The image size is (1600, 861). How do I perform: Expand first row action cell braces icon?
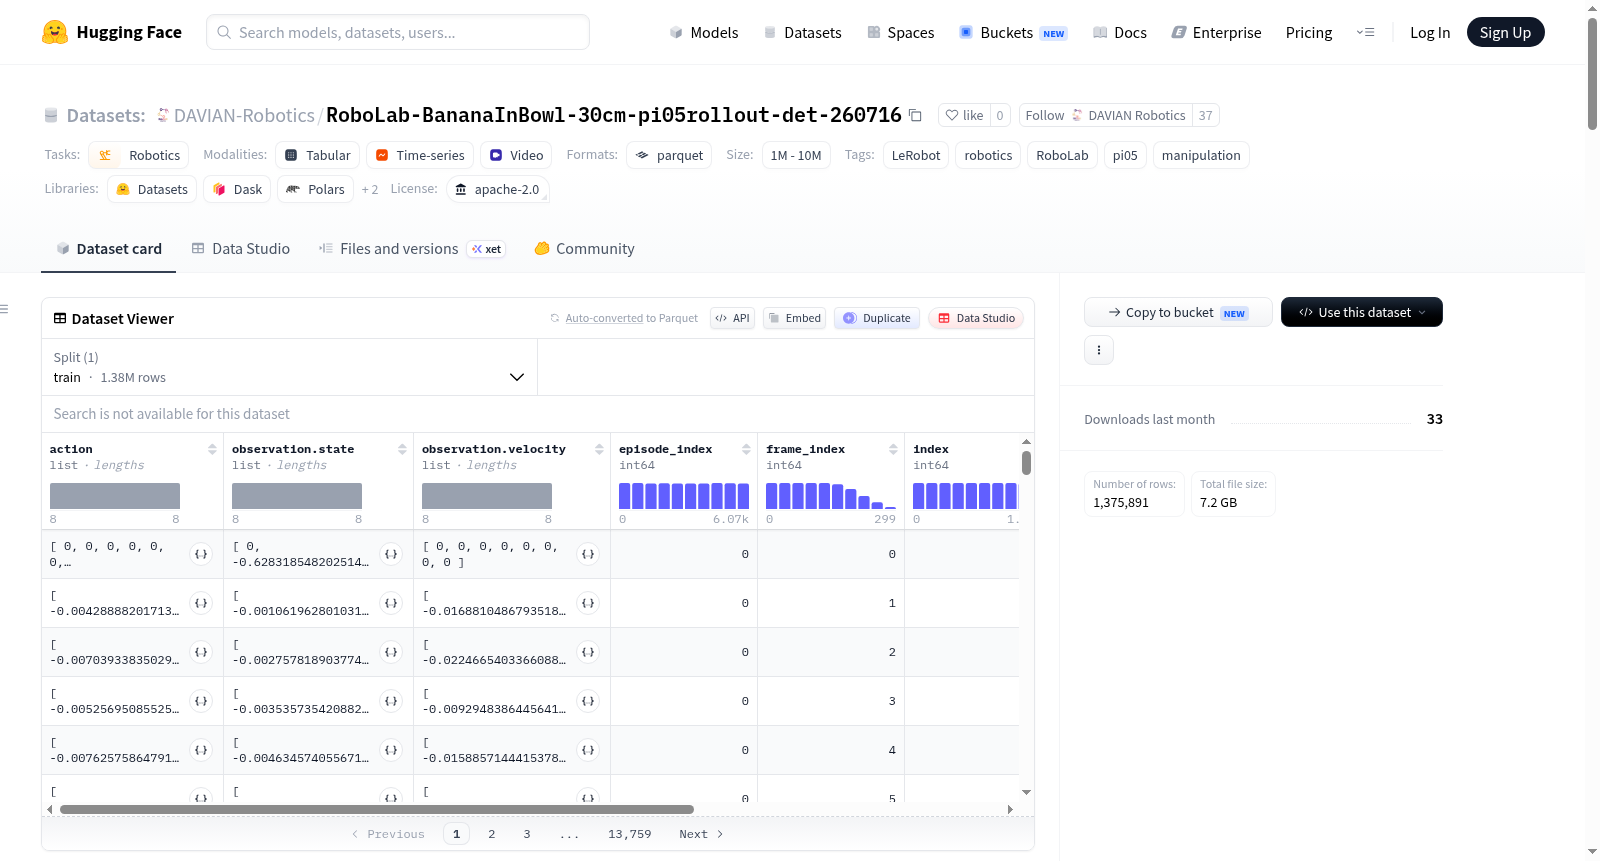coord(201,554)
